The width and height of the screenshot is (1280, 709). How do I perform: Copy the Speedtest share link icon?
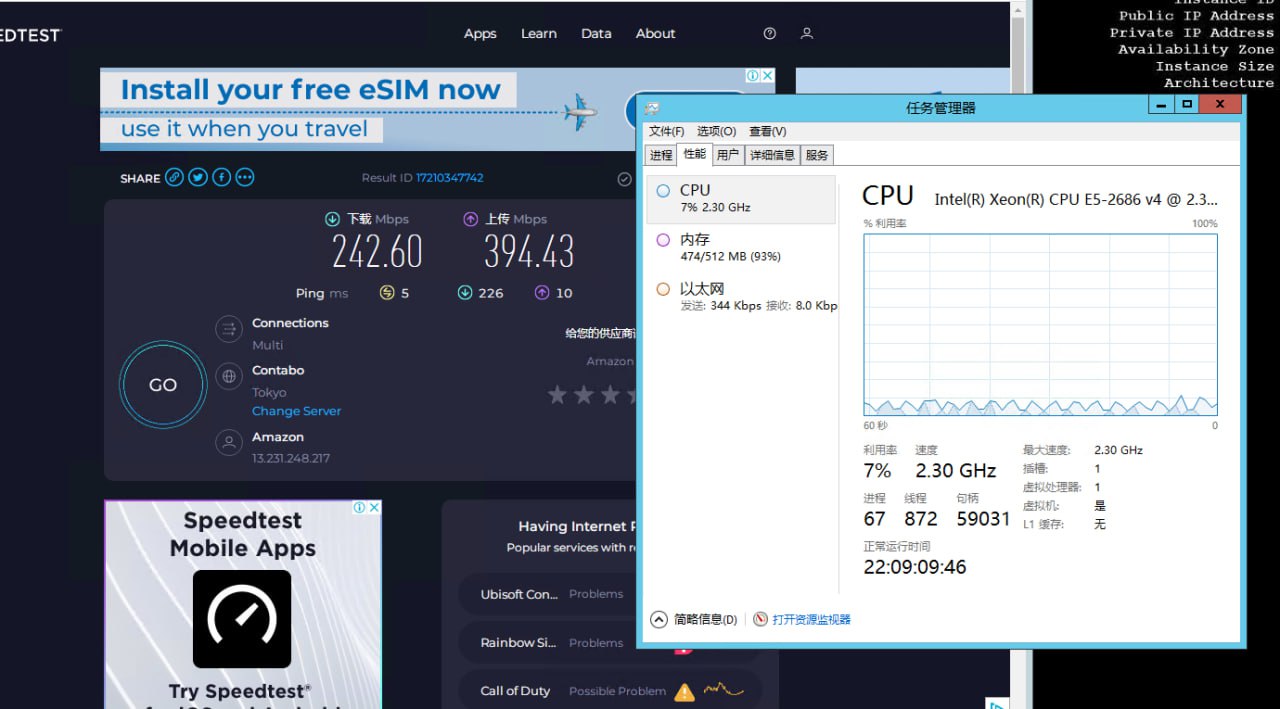click(174, 177)
